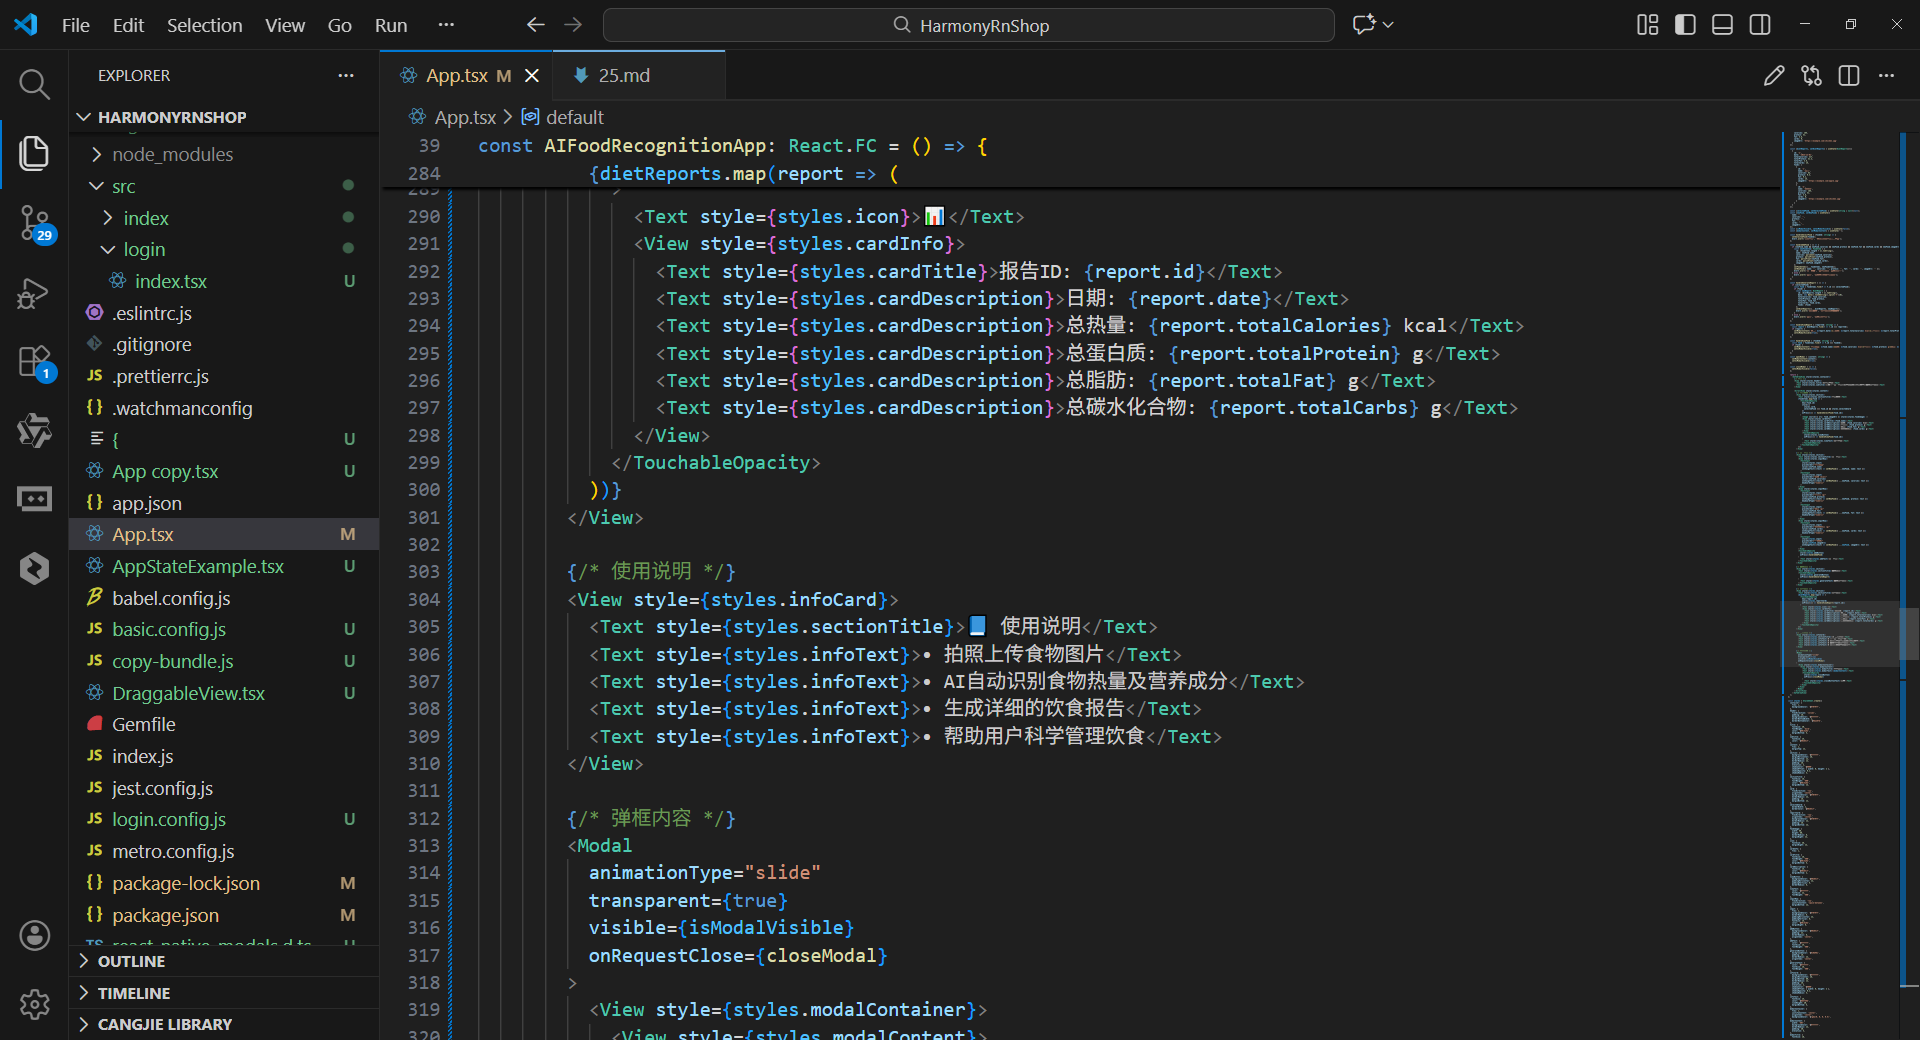Open Extensions view icon

click(34, 362)
